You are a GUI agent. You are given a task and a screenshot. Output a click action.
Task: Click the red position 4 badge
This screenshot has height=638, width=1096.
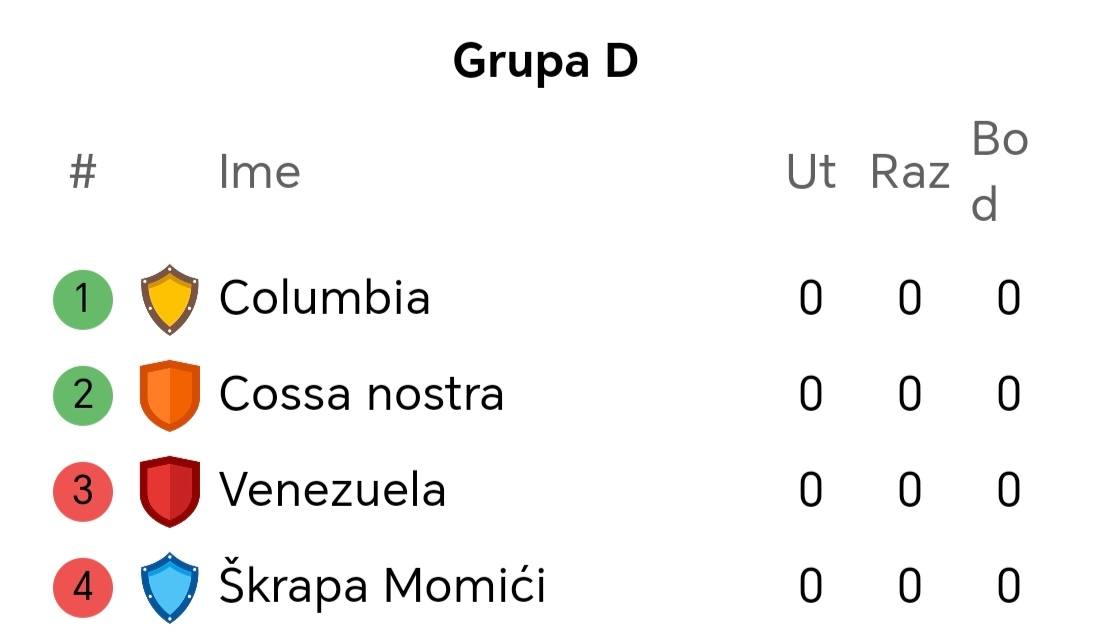pyautogui.click(x=82, y=587)
